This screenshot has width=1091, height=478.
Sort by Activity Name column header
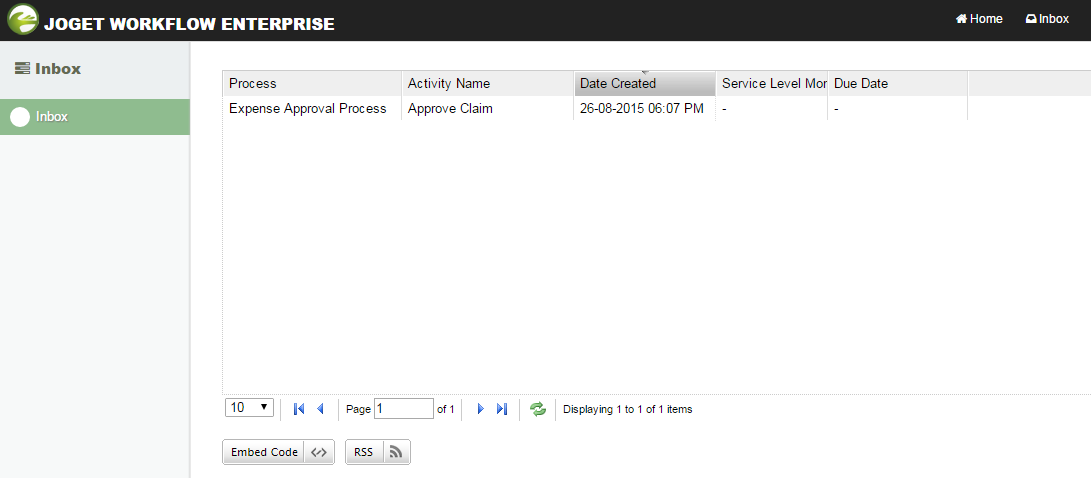click(449, 83)
